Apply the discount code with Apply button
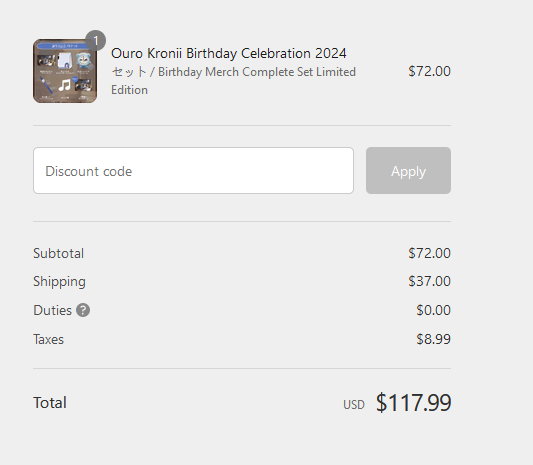The image size is (533, 465). tap(408, 171)
